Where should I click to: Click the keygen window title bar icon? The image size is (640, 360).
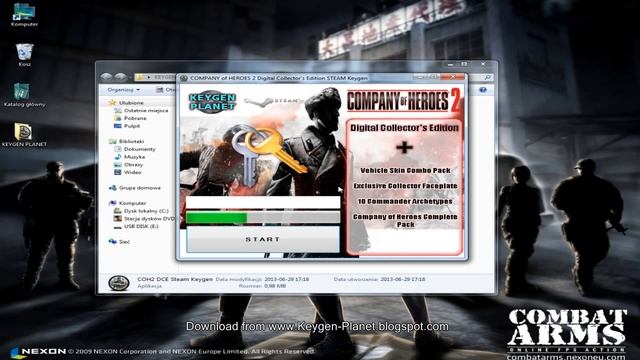pyautogui.click(x=184, y=78)
